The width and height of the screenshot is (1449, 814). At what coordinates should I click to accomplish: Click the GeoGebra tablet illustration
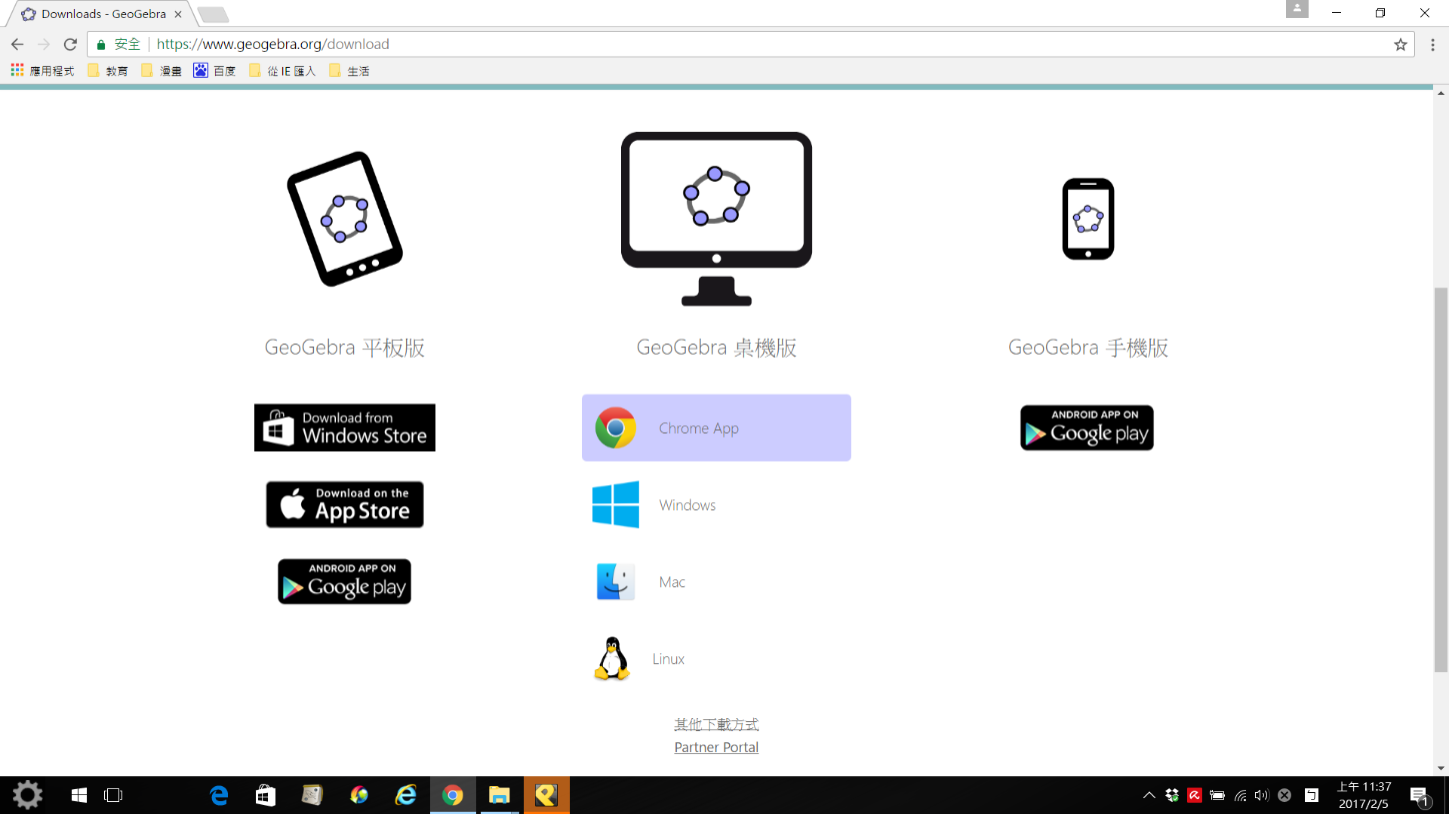(345, 219)
